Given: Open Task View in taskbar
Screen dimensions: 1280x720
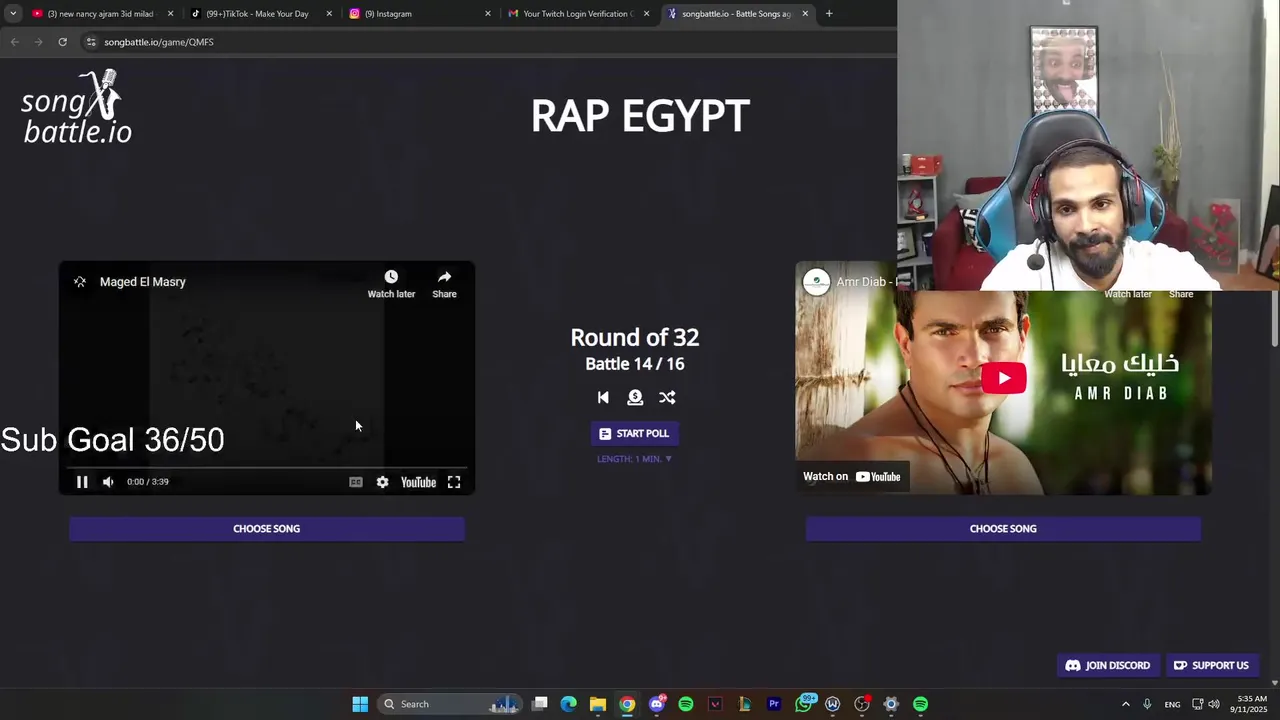Looking at the screenshot, I should click(540, 704).
